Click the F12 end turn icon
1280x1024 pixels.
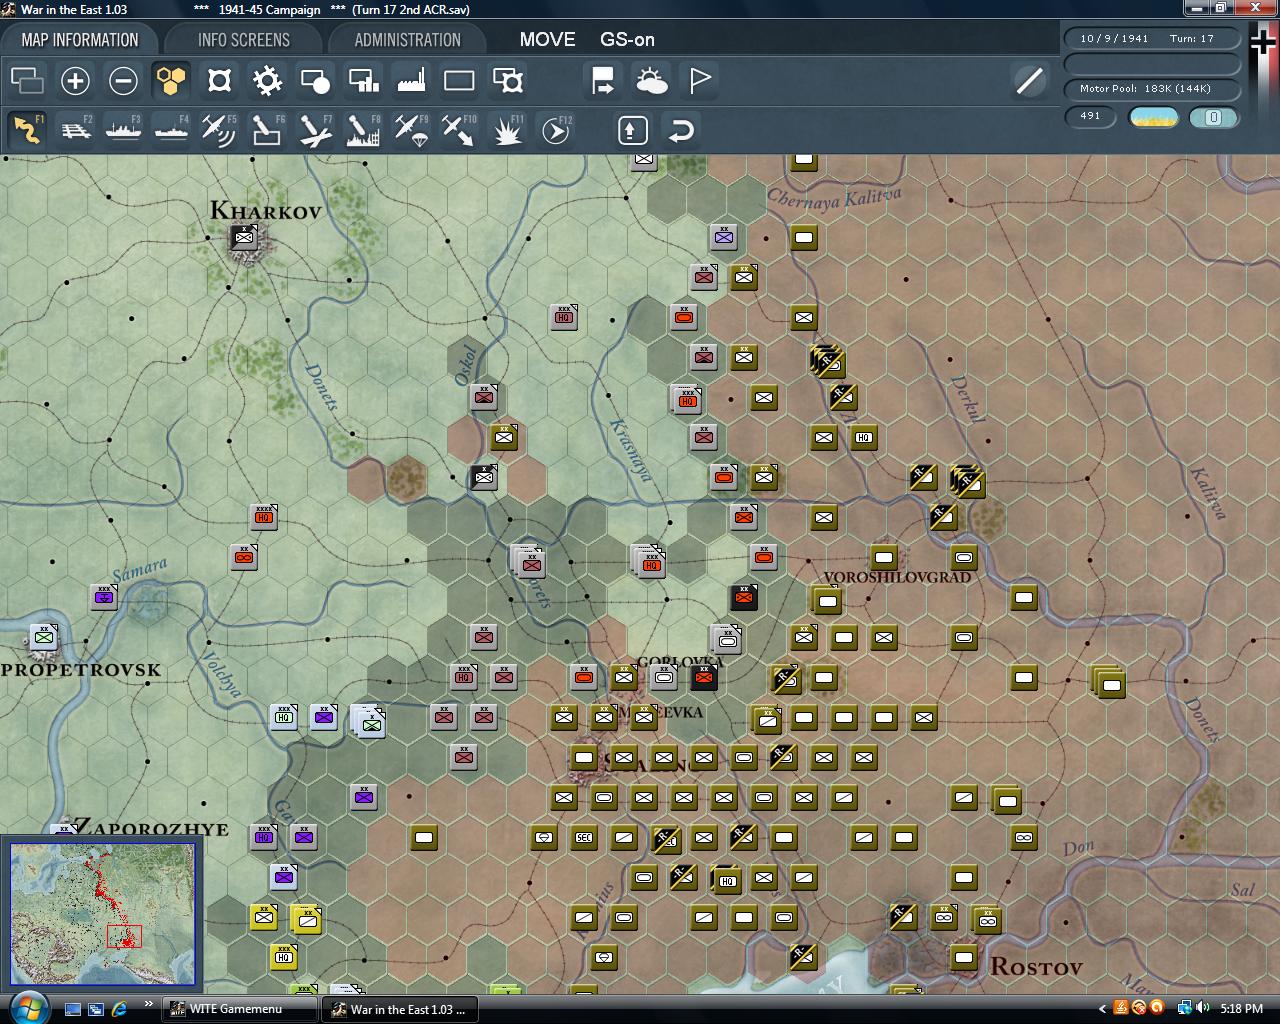pos(556,130)
